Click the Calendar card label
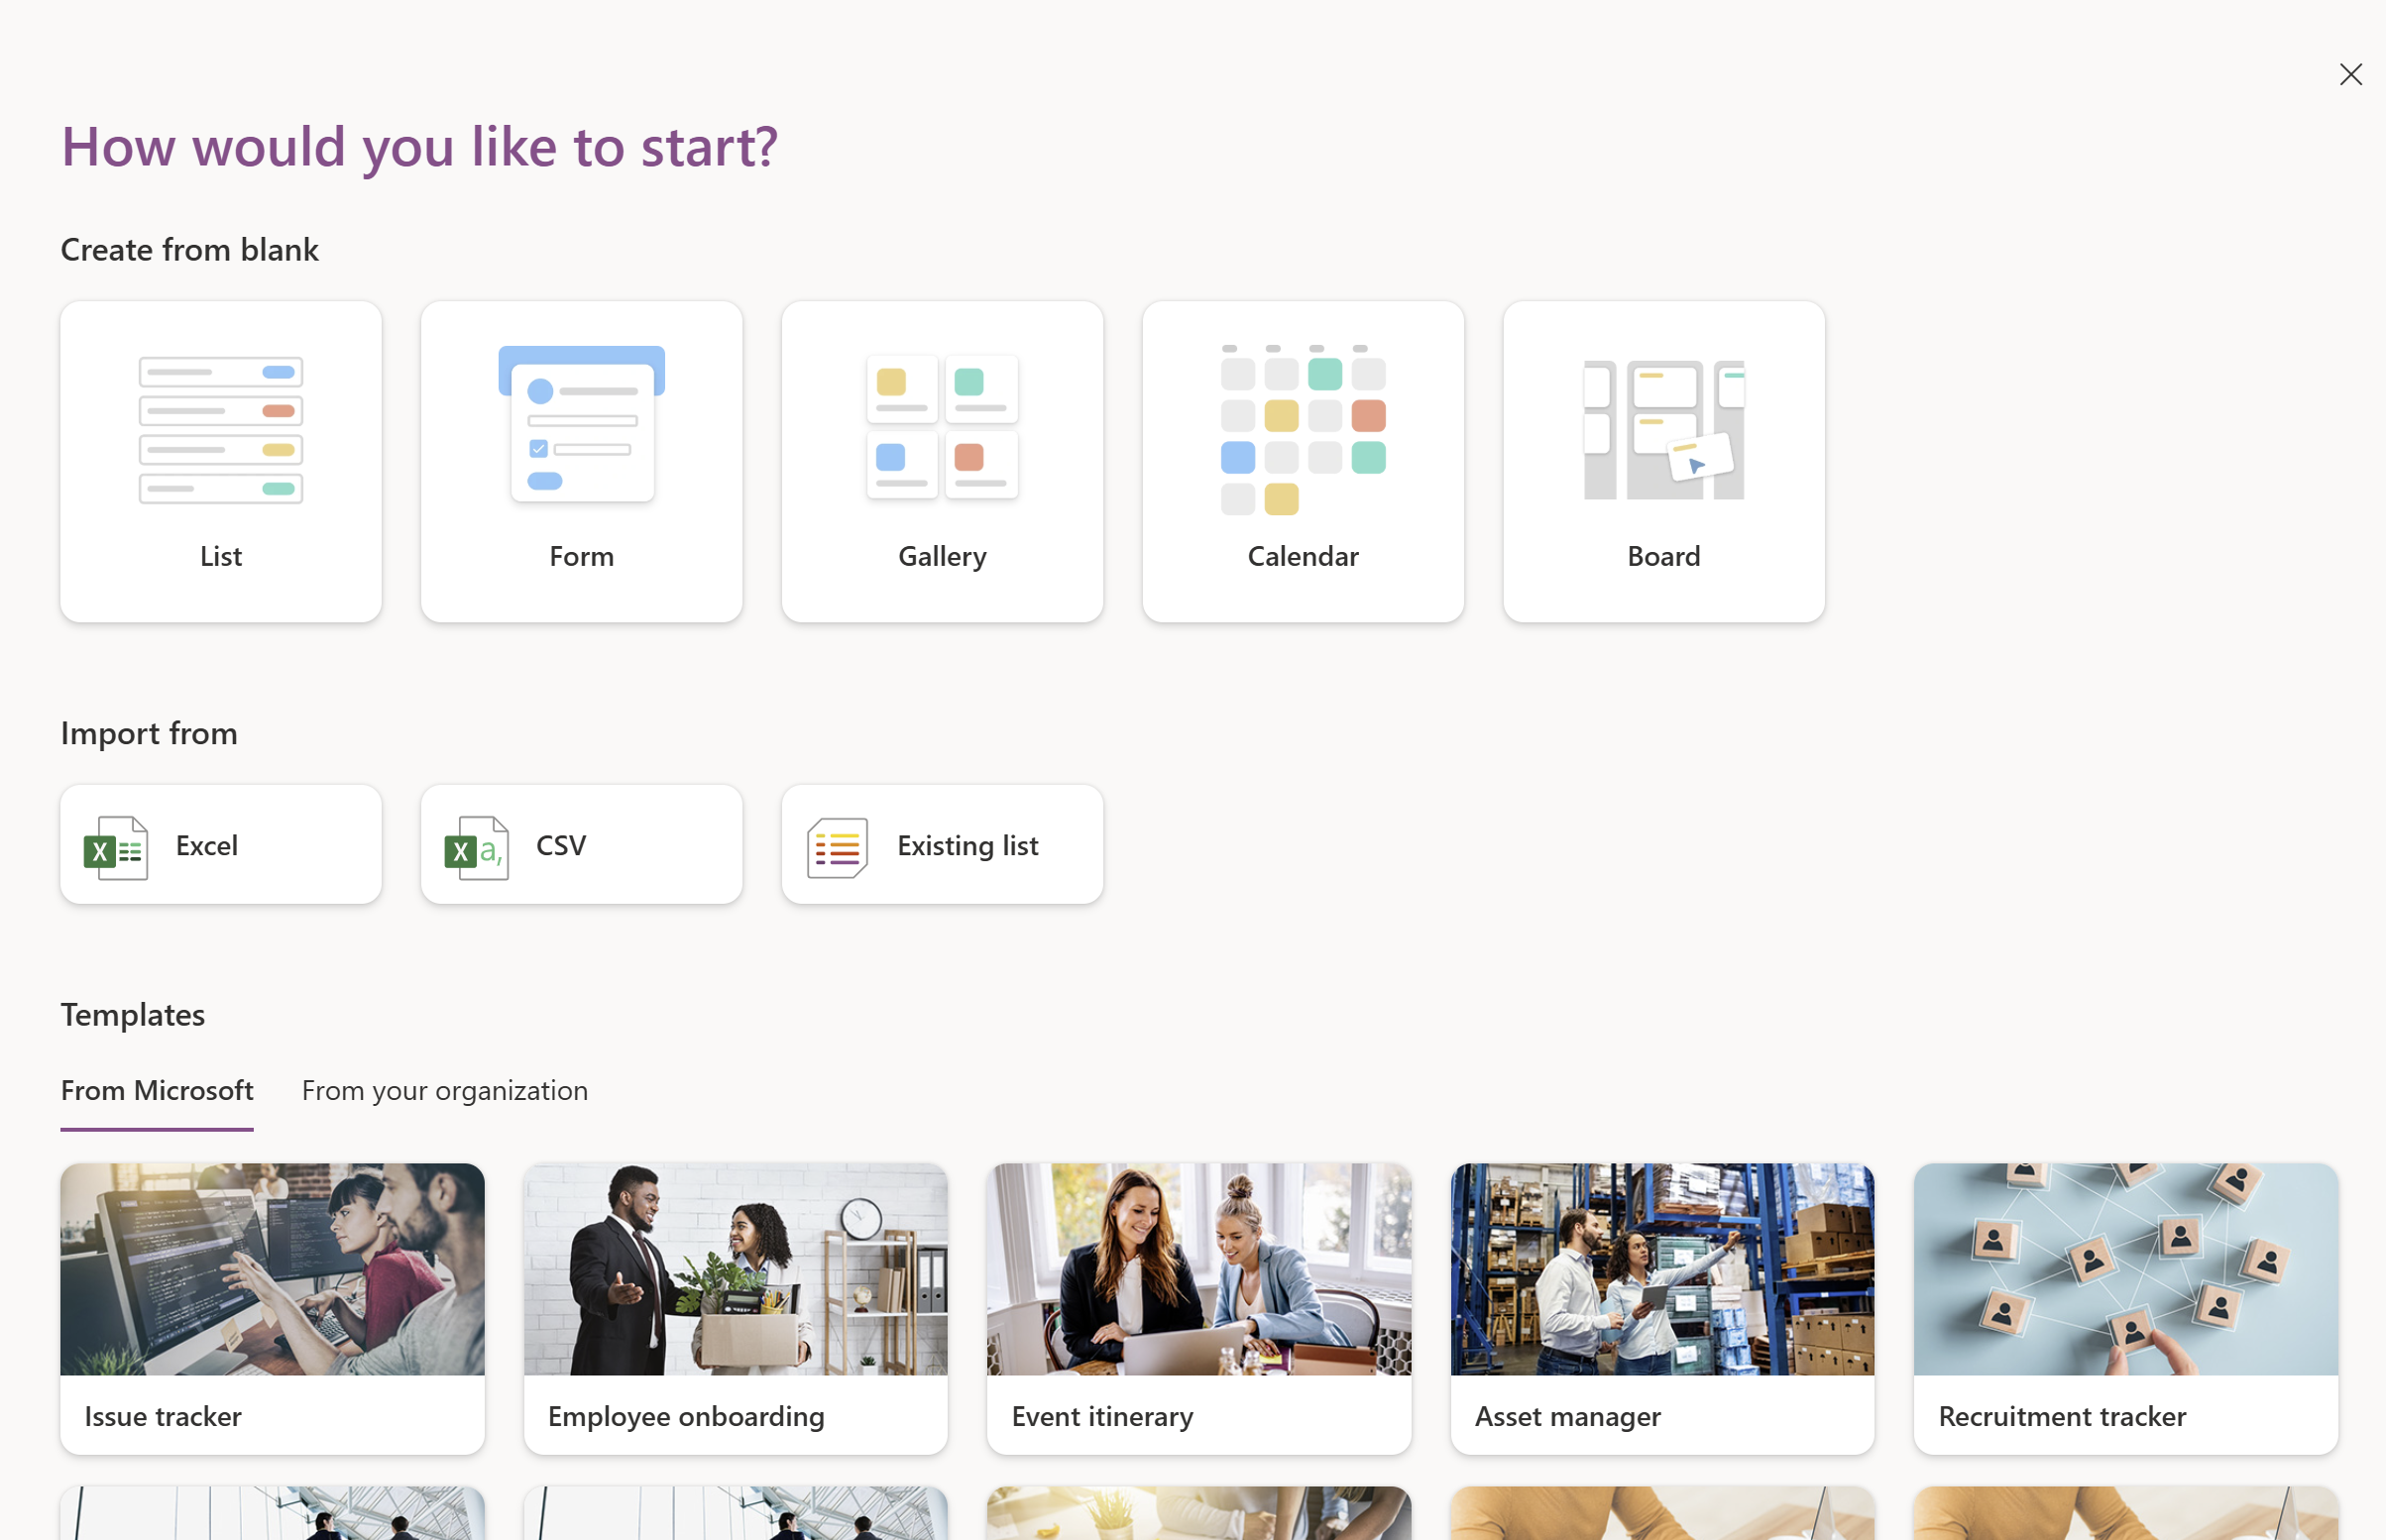 pos(1302,556)
